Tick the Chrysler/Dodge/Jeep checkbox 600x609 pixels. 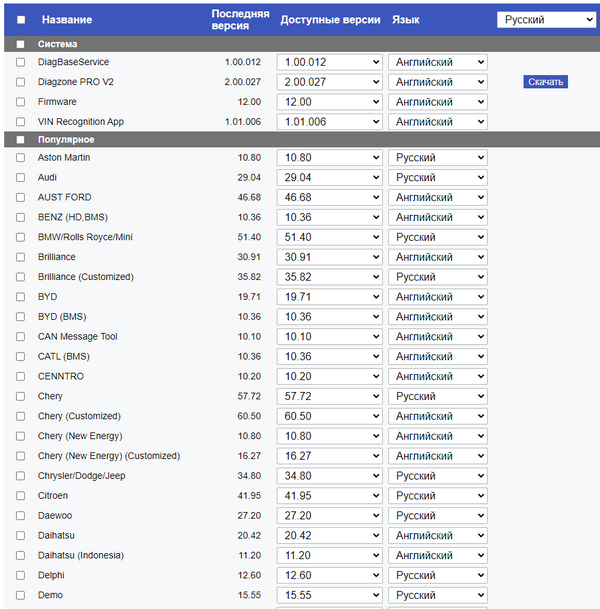(20, 476)
